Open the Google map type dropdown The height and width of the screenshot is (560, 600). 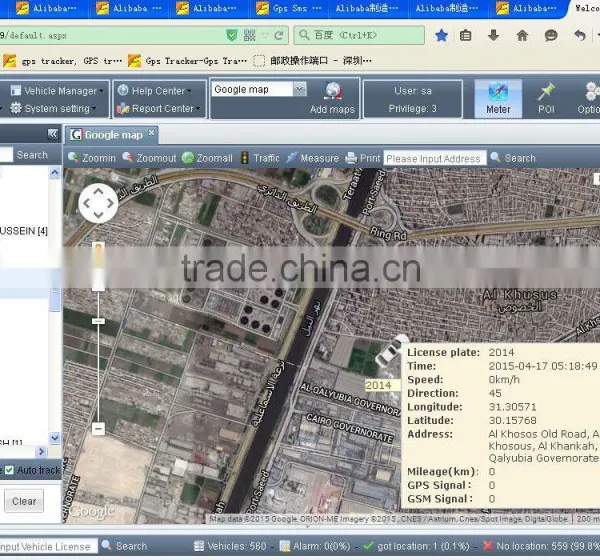(x=300, y=89)
